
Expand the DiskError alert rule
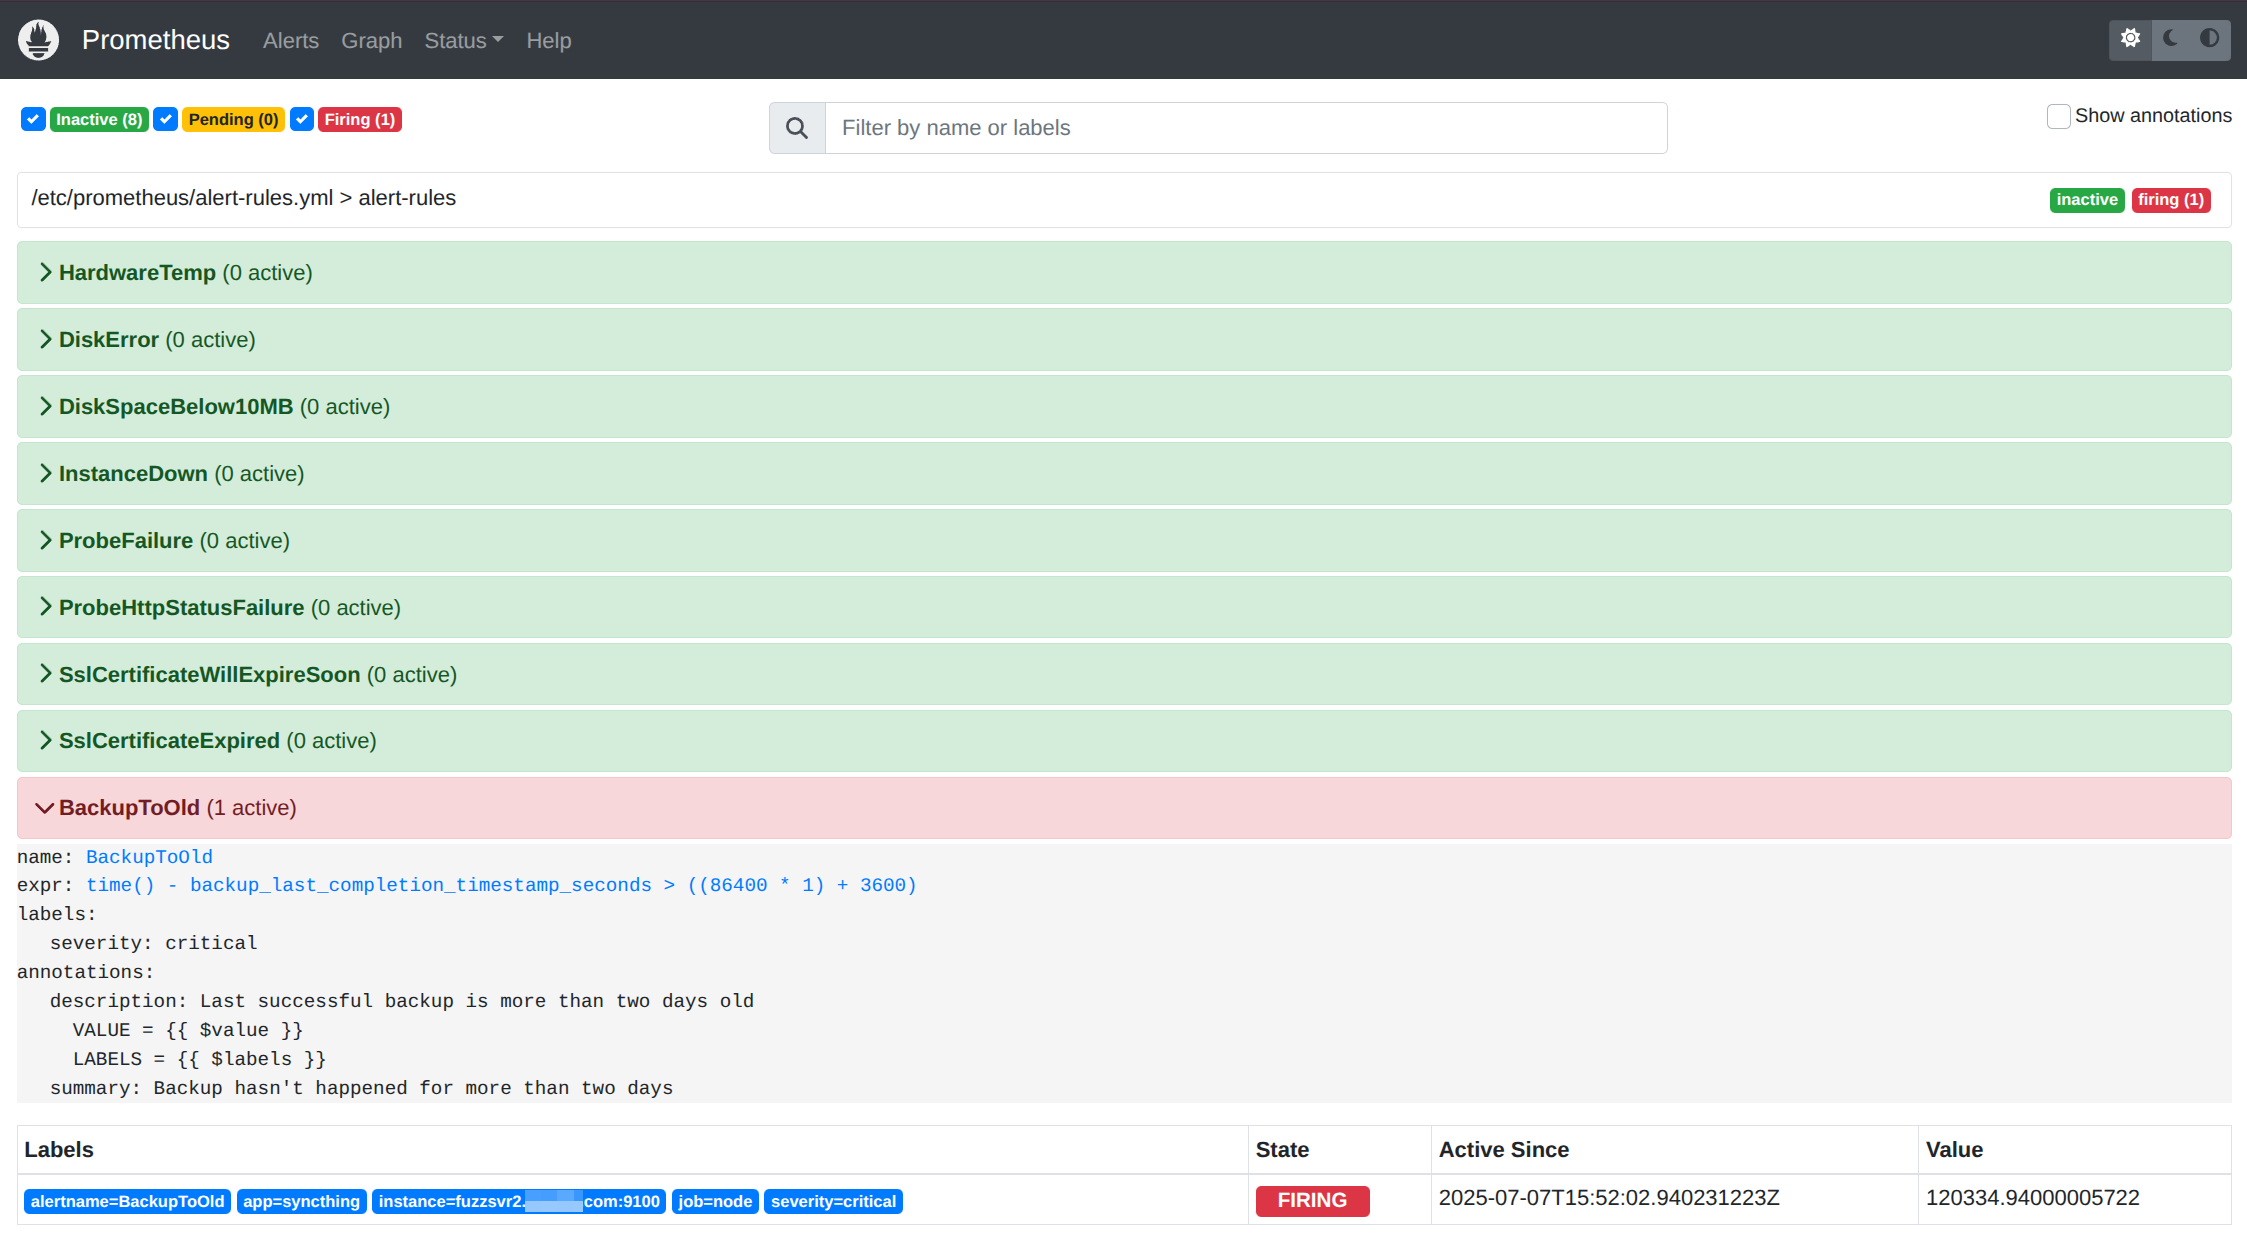(x=1124, y=339)
